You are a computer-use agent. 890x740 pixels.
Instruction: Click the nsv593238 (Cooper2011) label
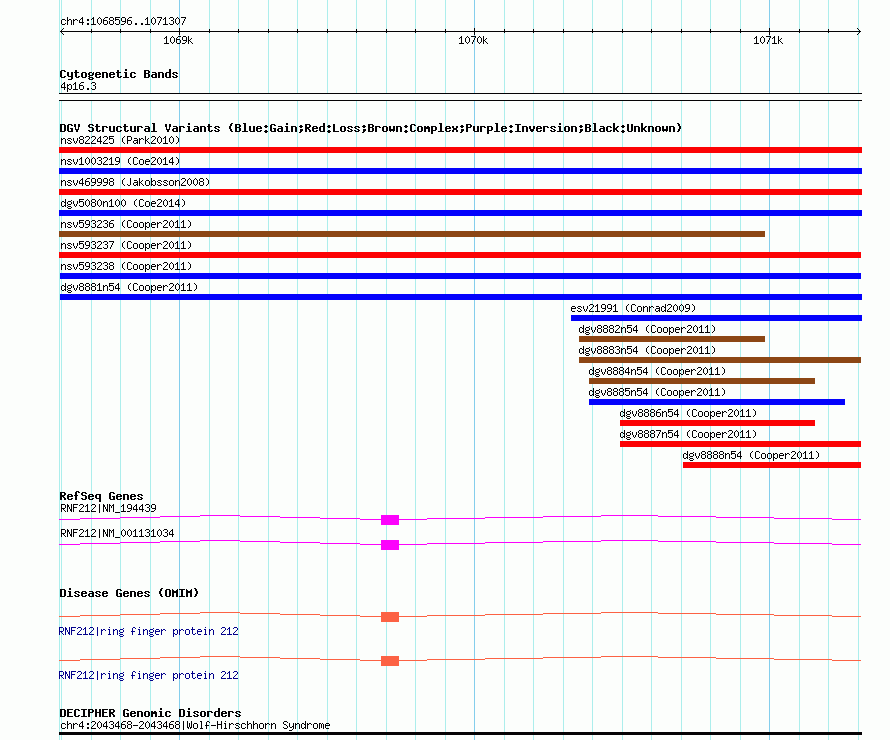(x=126, y=266)
